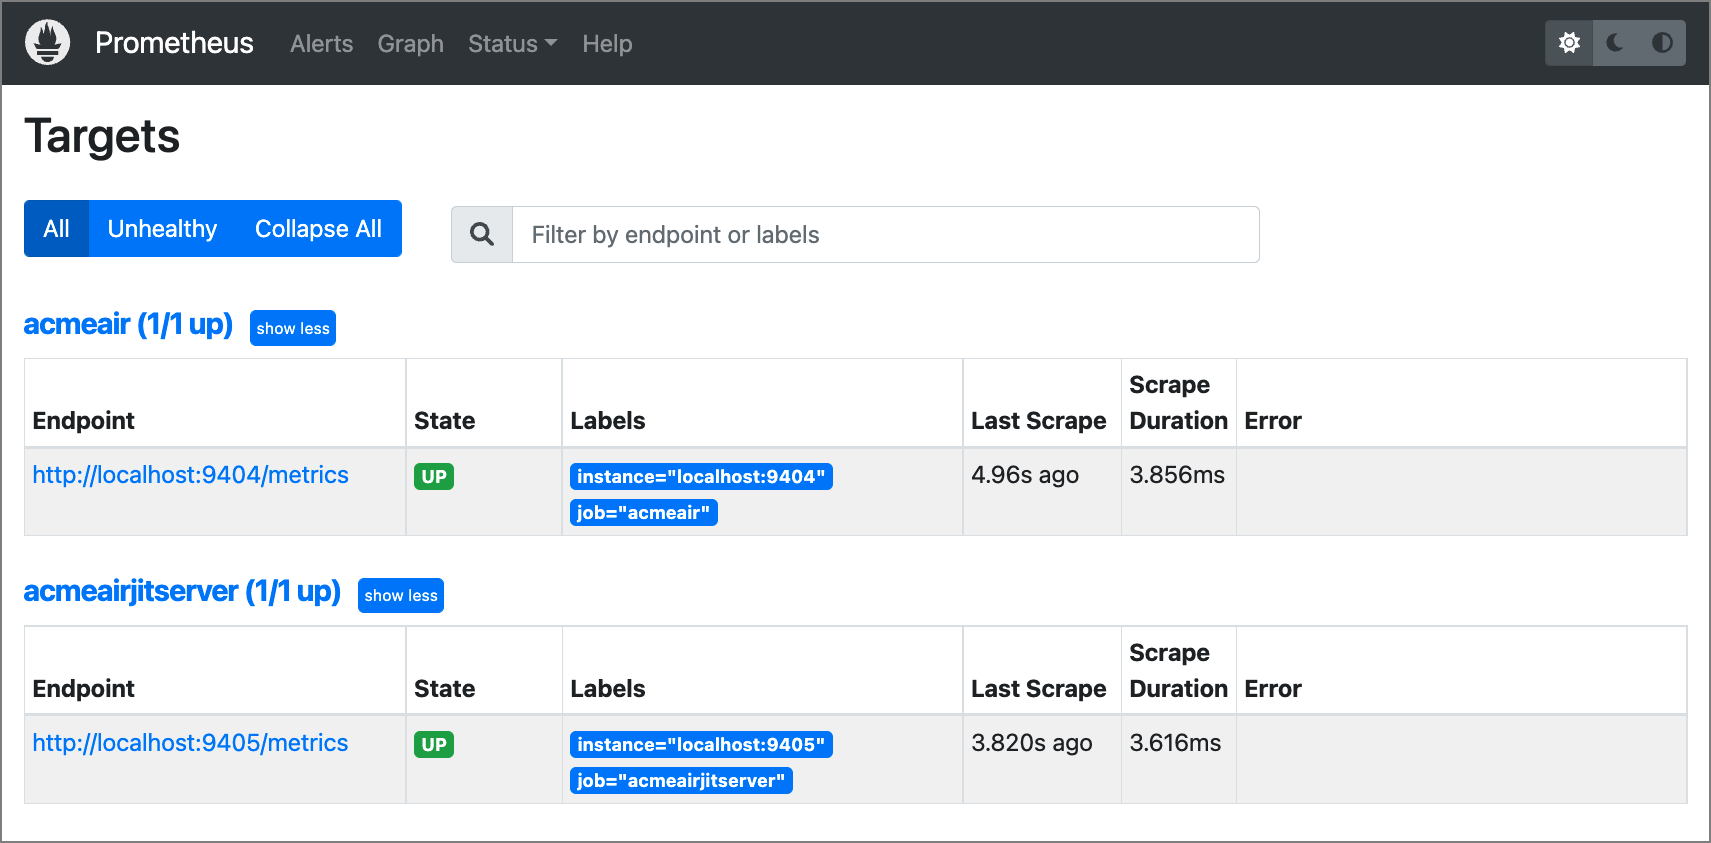Click the Prometheus brand title
Screen dimensions: 1711x843
click(x=174, y=43)
